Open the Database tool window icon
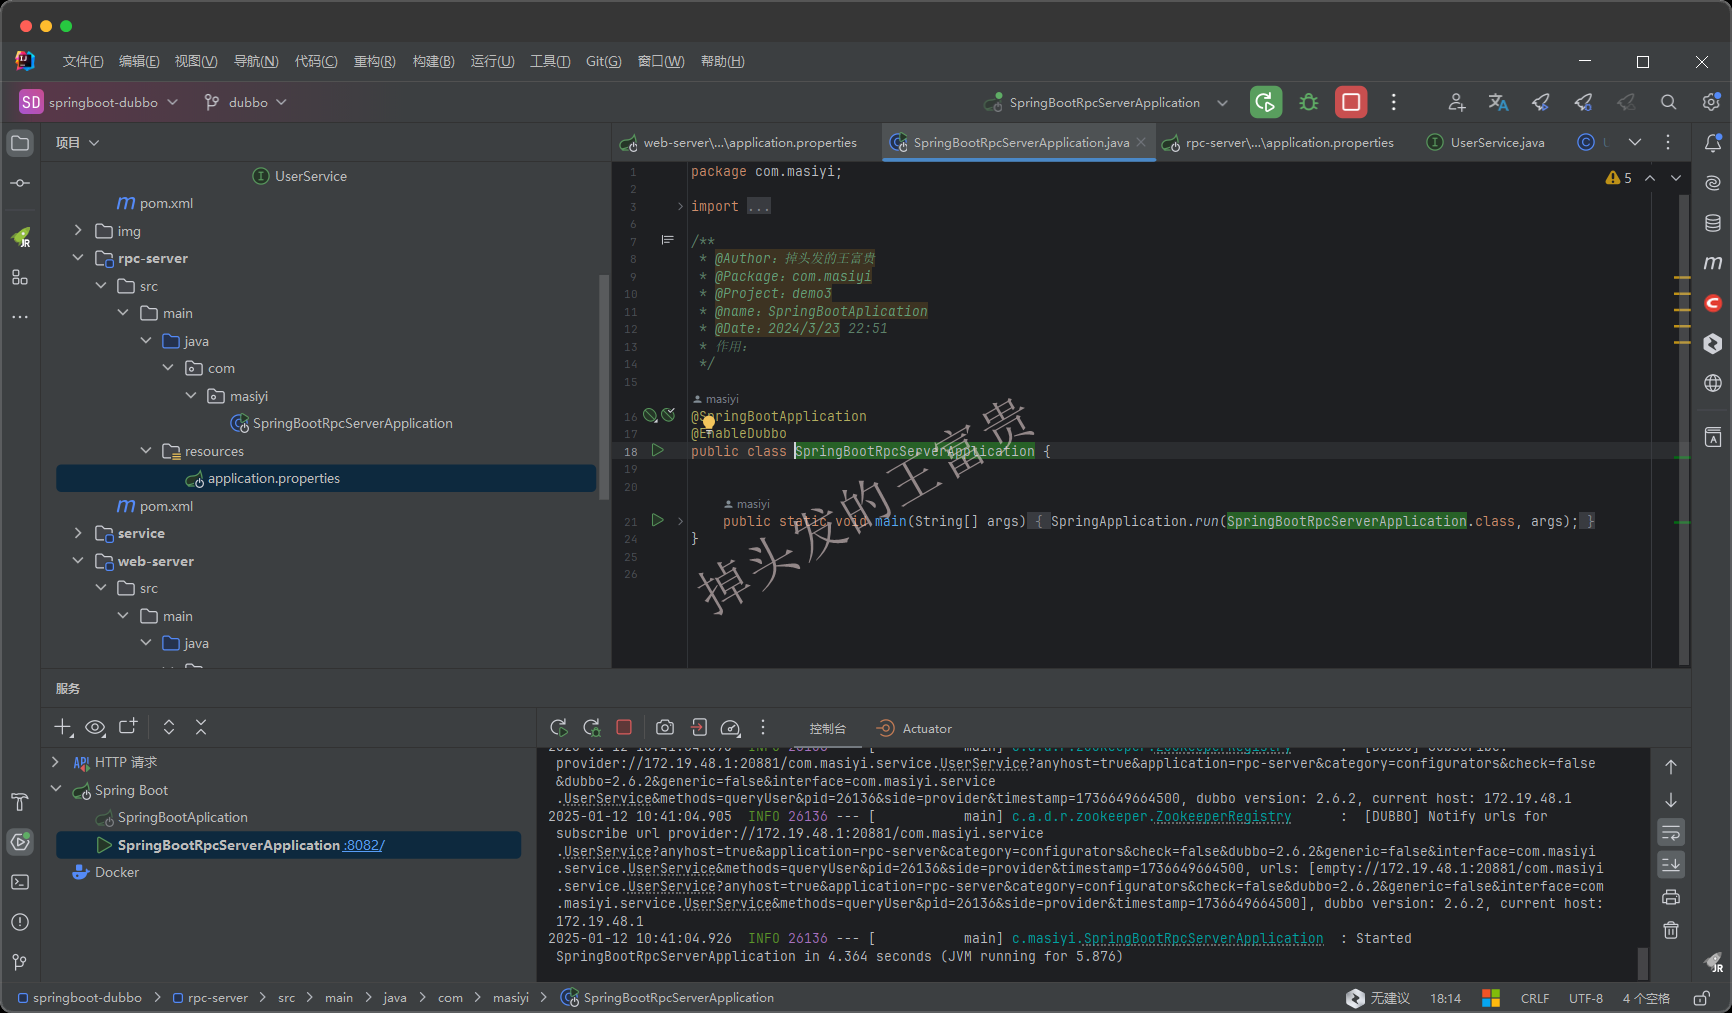The image size is (1732, 1013). click(1713, 223)
